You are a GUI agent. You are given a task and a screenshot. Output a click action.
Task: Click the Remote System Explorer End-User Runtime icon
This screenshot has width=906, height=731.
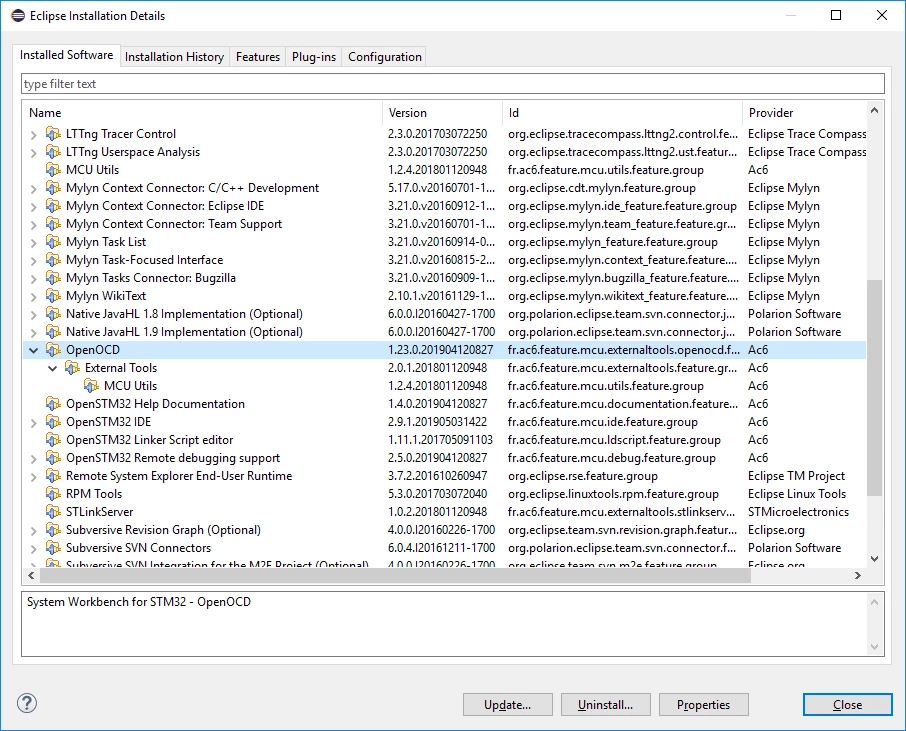click(53, 476)
